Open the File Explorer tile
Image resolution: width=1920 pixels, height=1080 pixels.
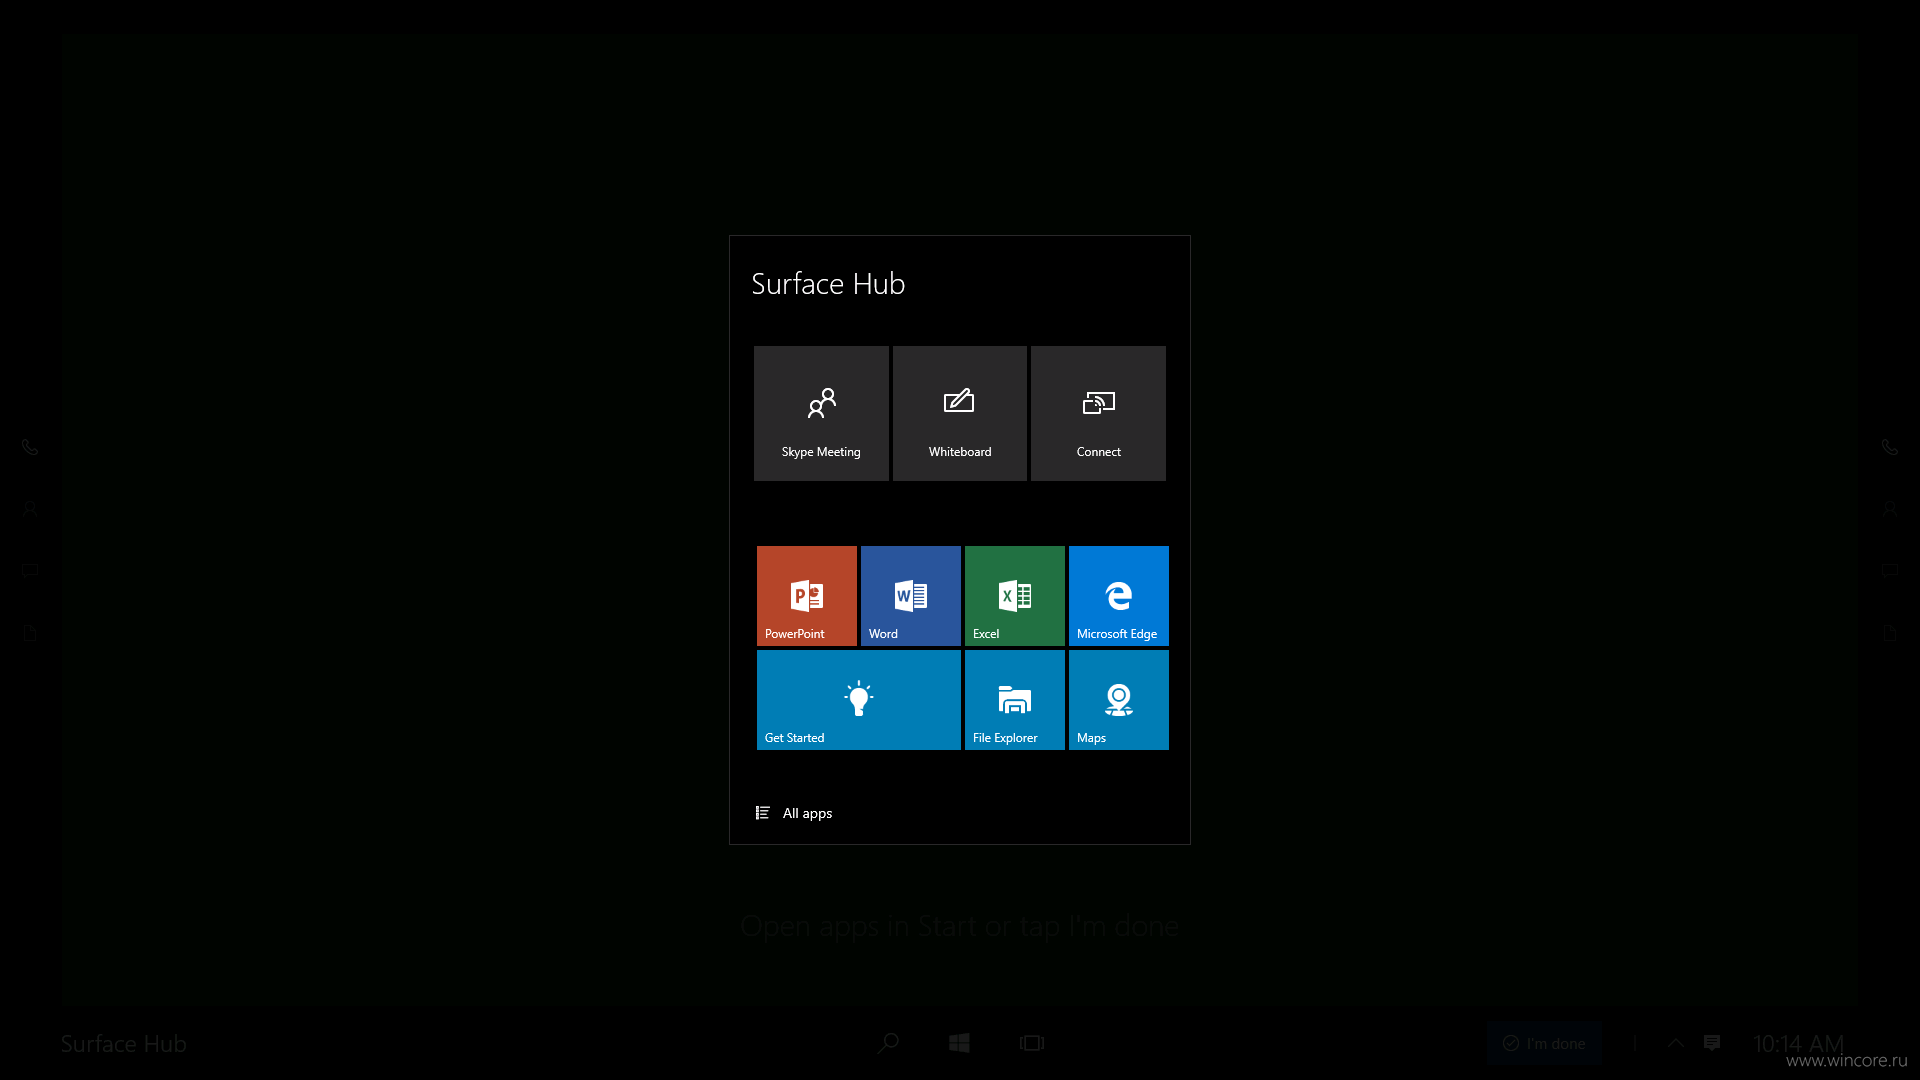1015,700
